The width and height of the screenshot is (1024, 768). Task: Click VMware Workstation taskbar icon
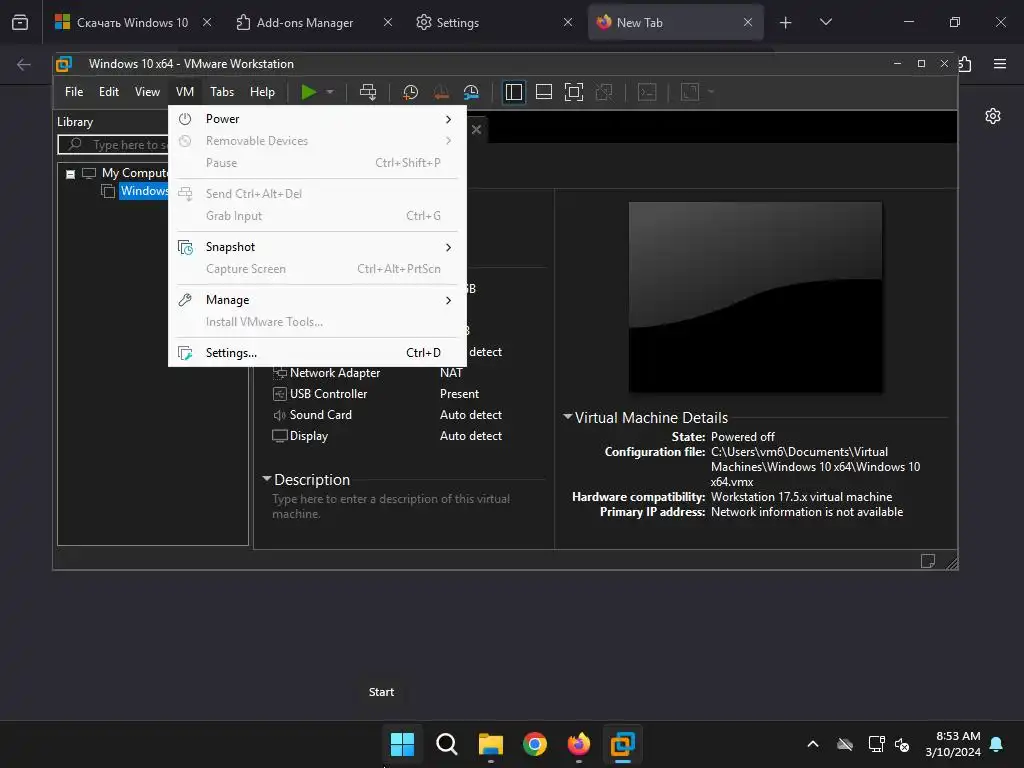[622, 744]
